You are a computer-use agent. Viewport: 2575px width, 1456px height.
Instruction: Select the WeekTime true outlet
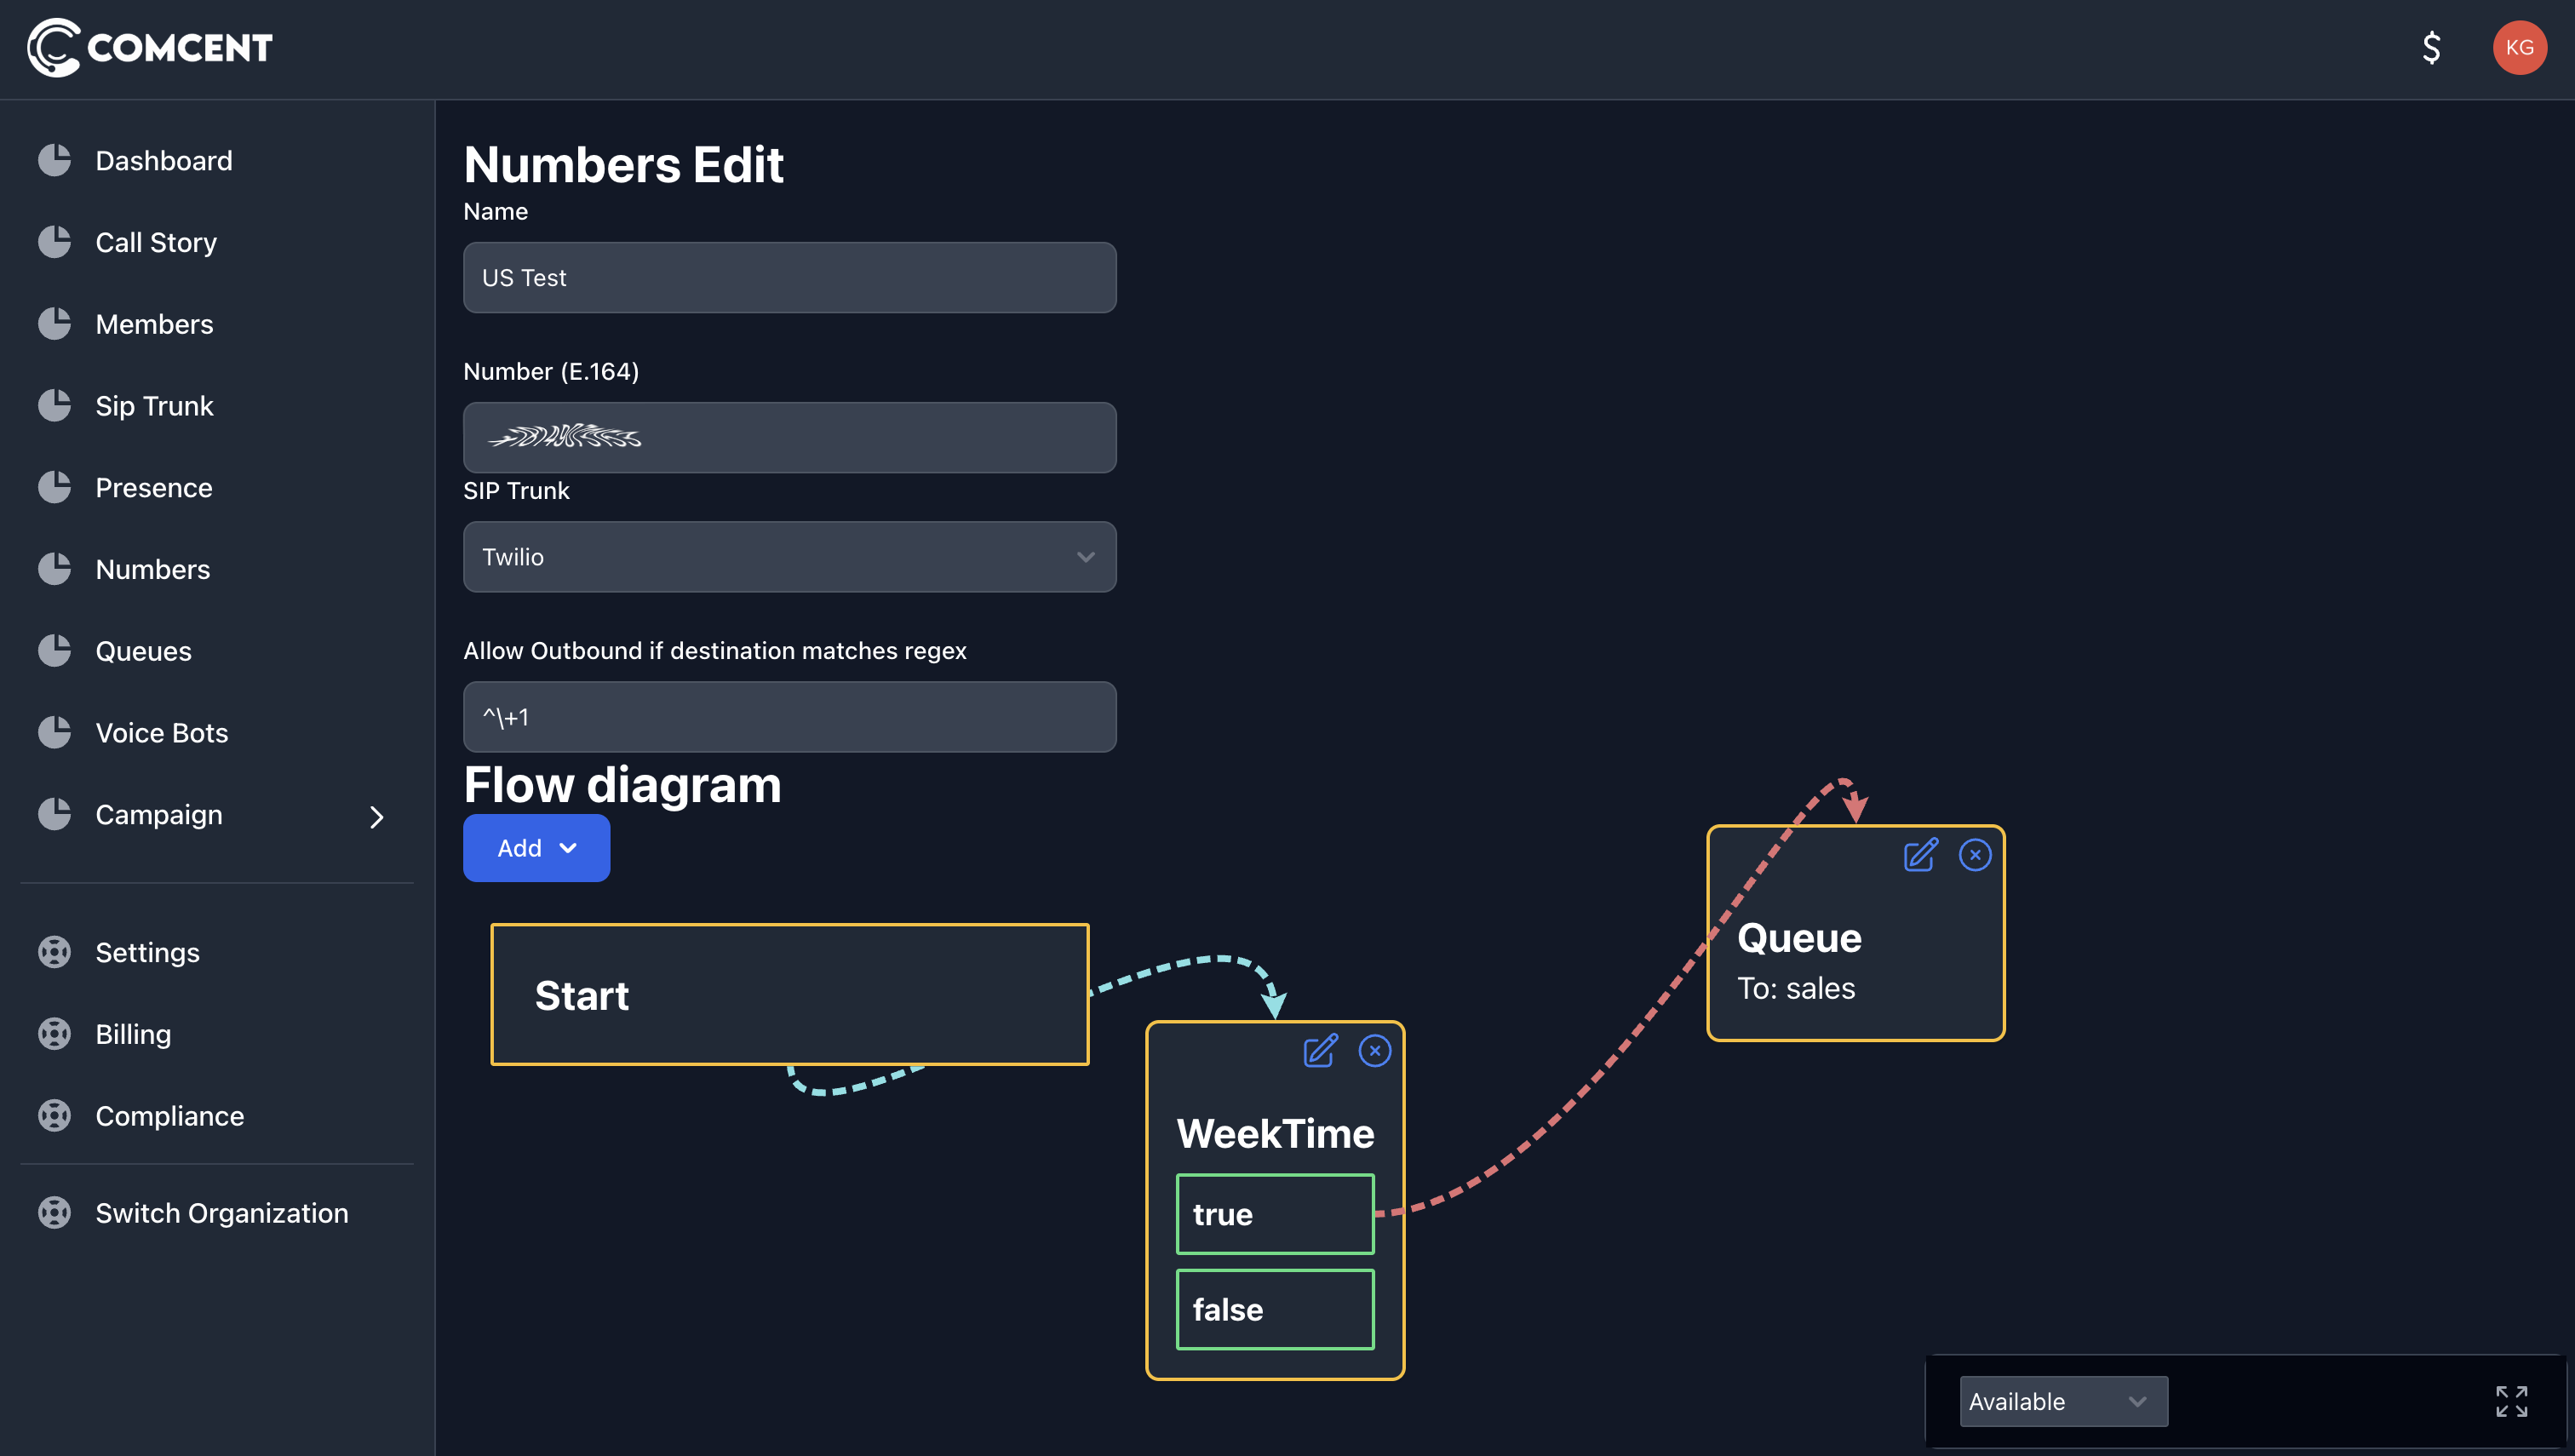[1275, 1214]
